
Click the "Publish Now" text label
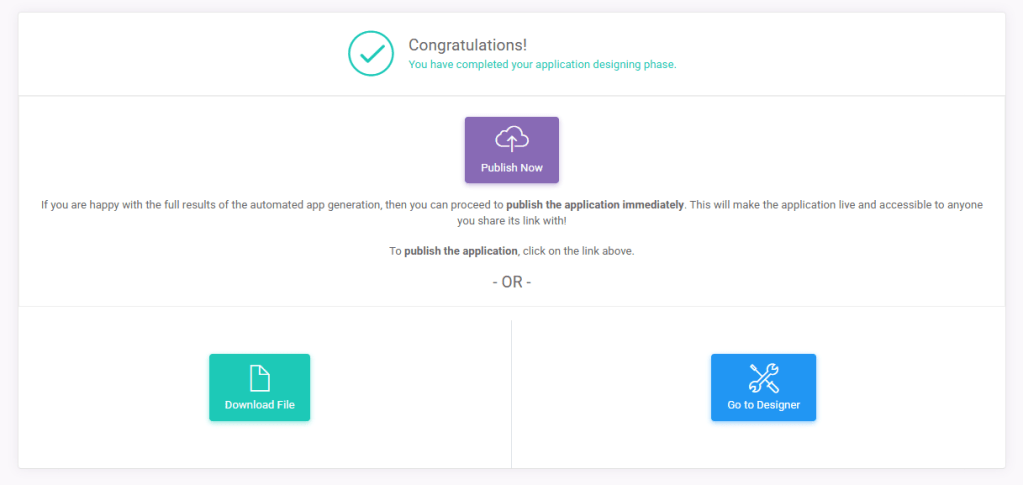(511, 168)
